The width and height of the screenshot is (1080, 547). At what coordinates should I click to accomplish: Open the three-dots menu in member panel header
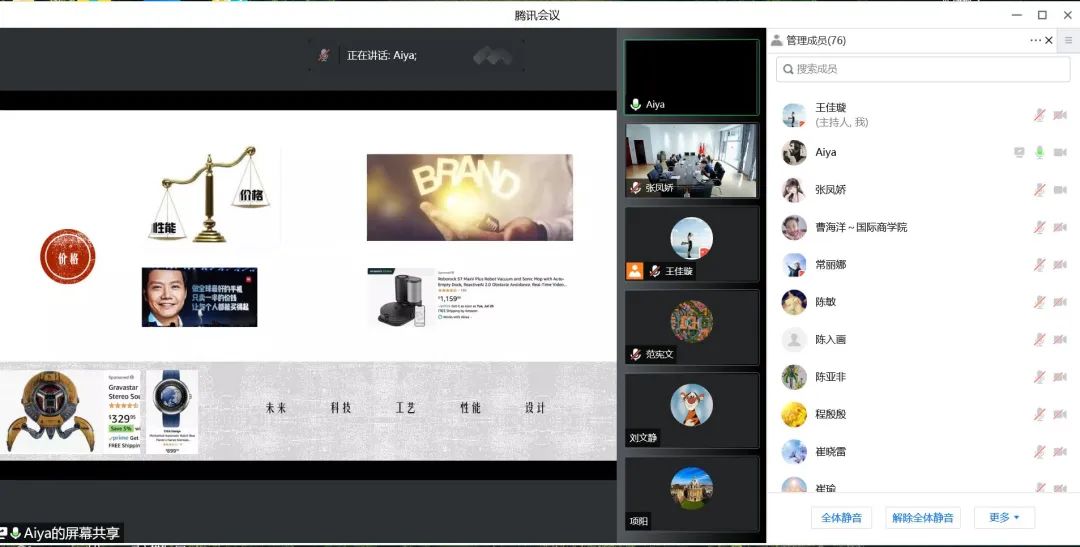pos(1035,41)
